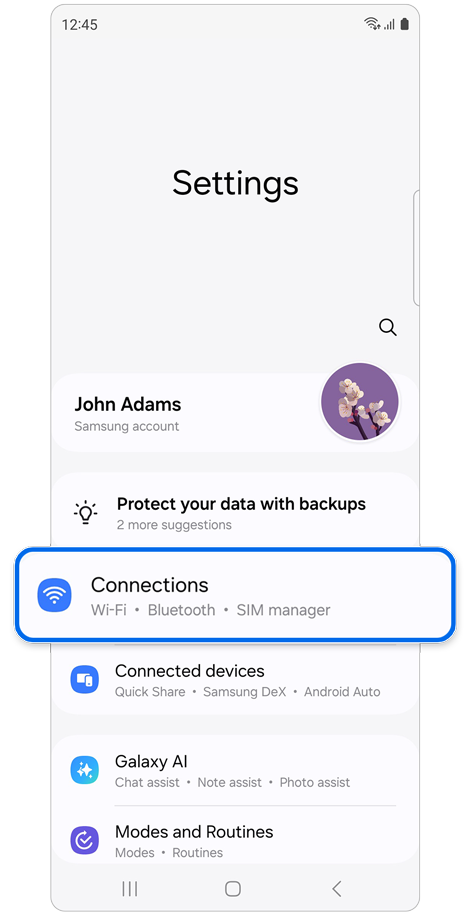
Task: Tap the lightbulb suggestions icon
Action: [x=86, y=512]
